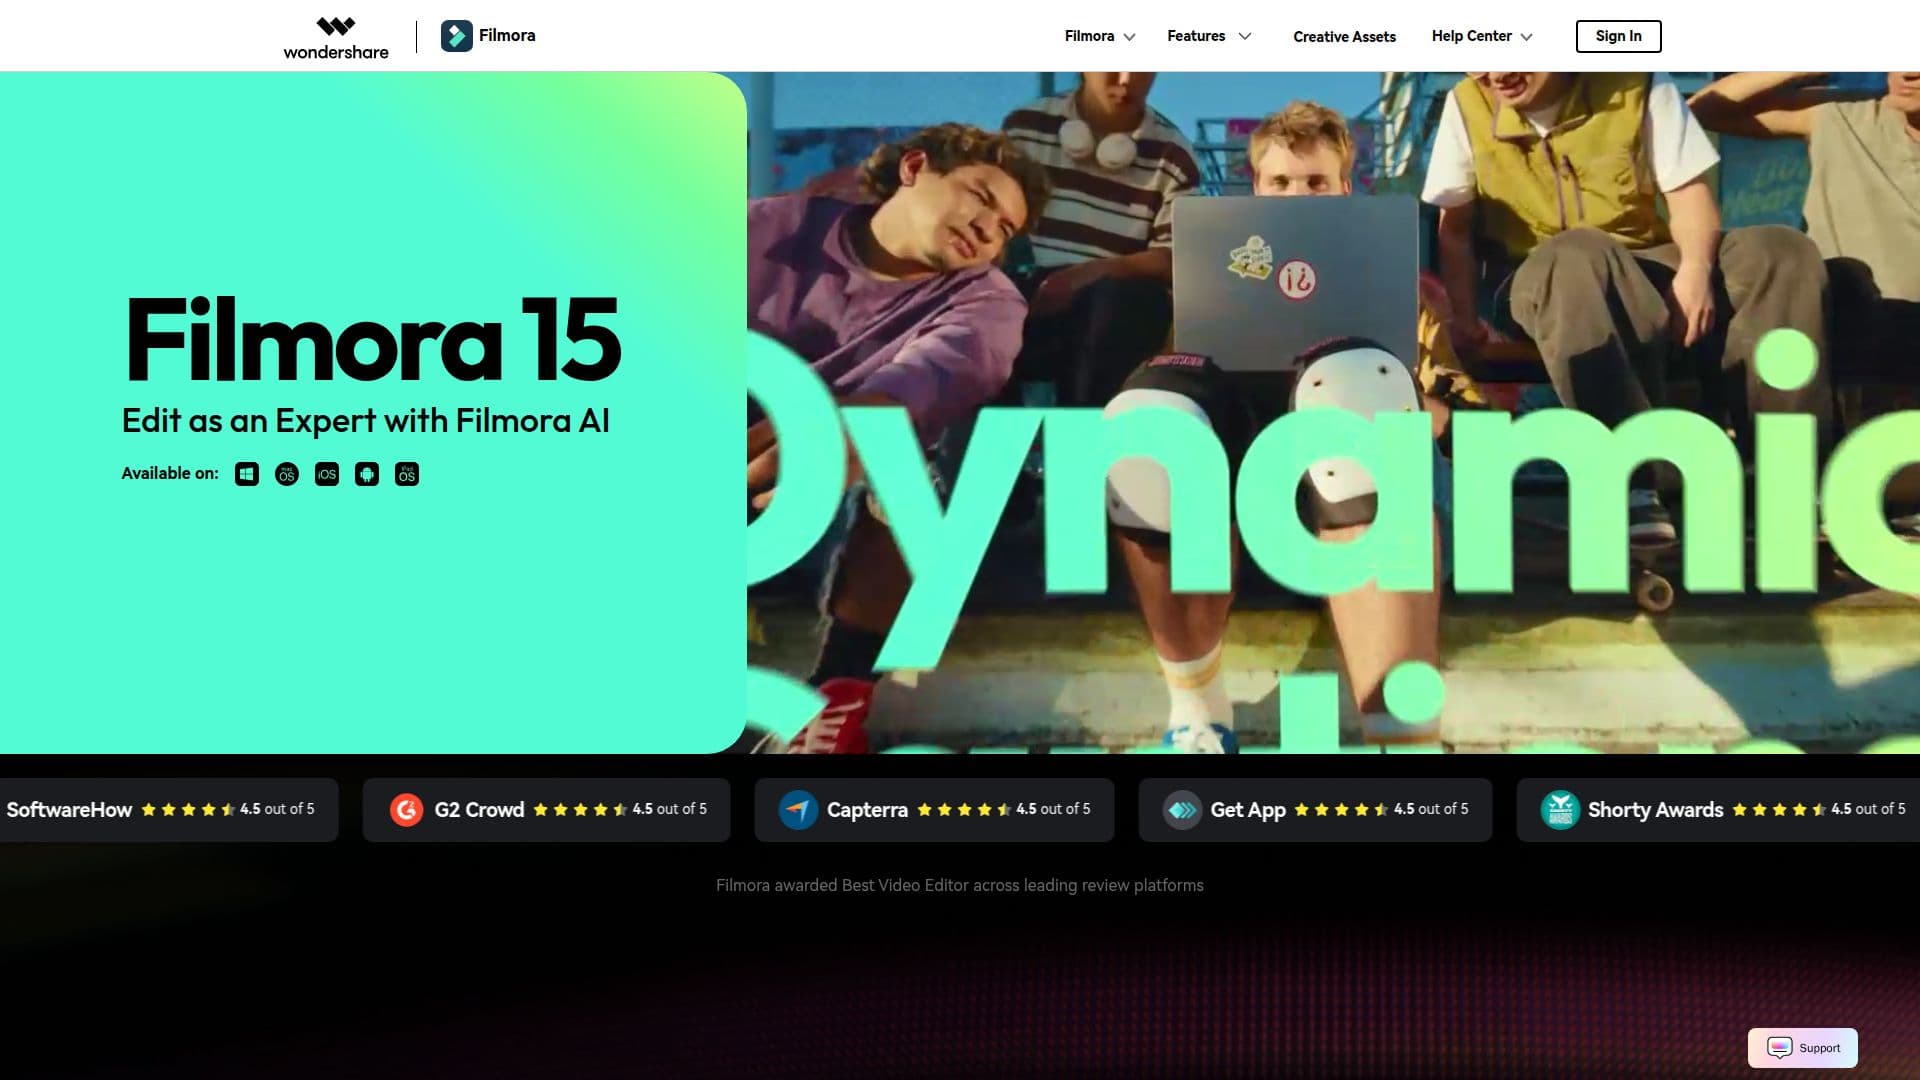Expand the Help Center menu chevron
Image resolution: width=1920 pixels, height=1080 pixels.
pyautogui.click(x=1527, y=37)
